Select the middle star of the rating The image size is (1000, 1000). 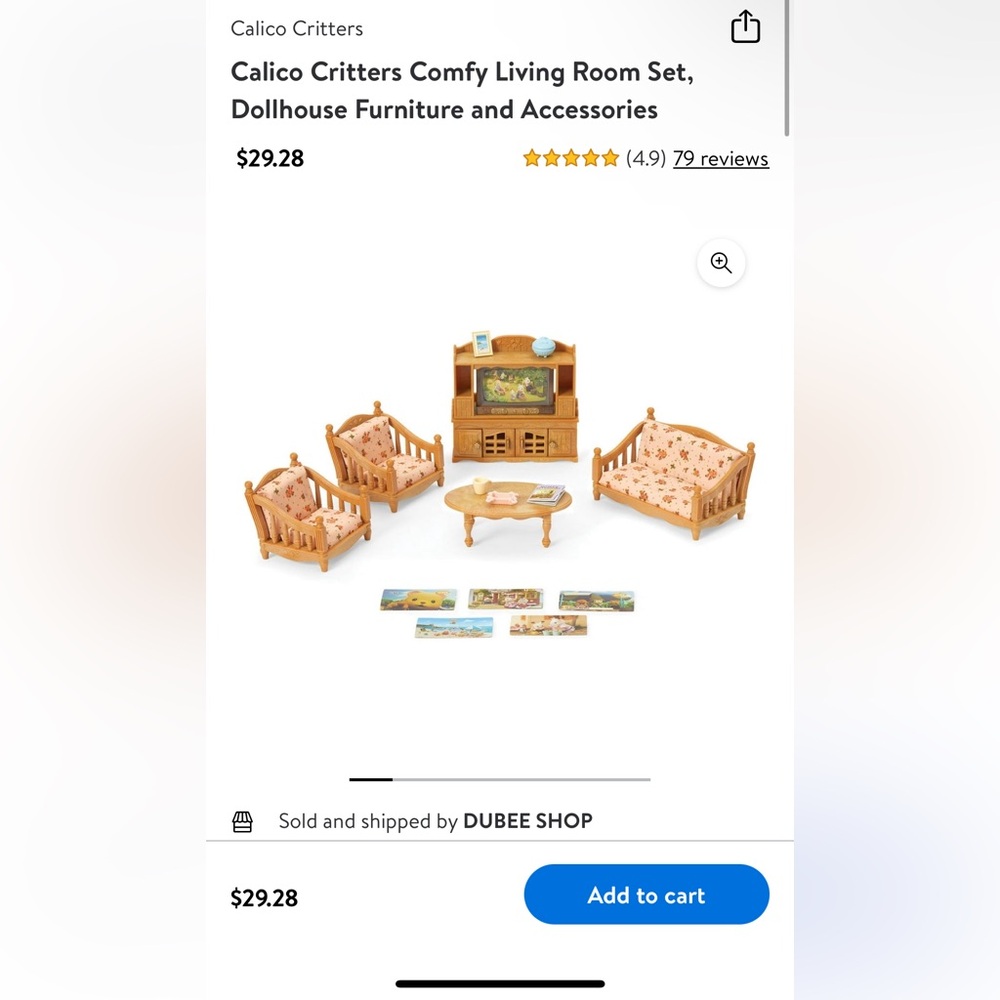571,158
